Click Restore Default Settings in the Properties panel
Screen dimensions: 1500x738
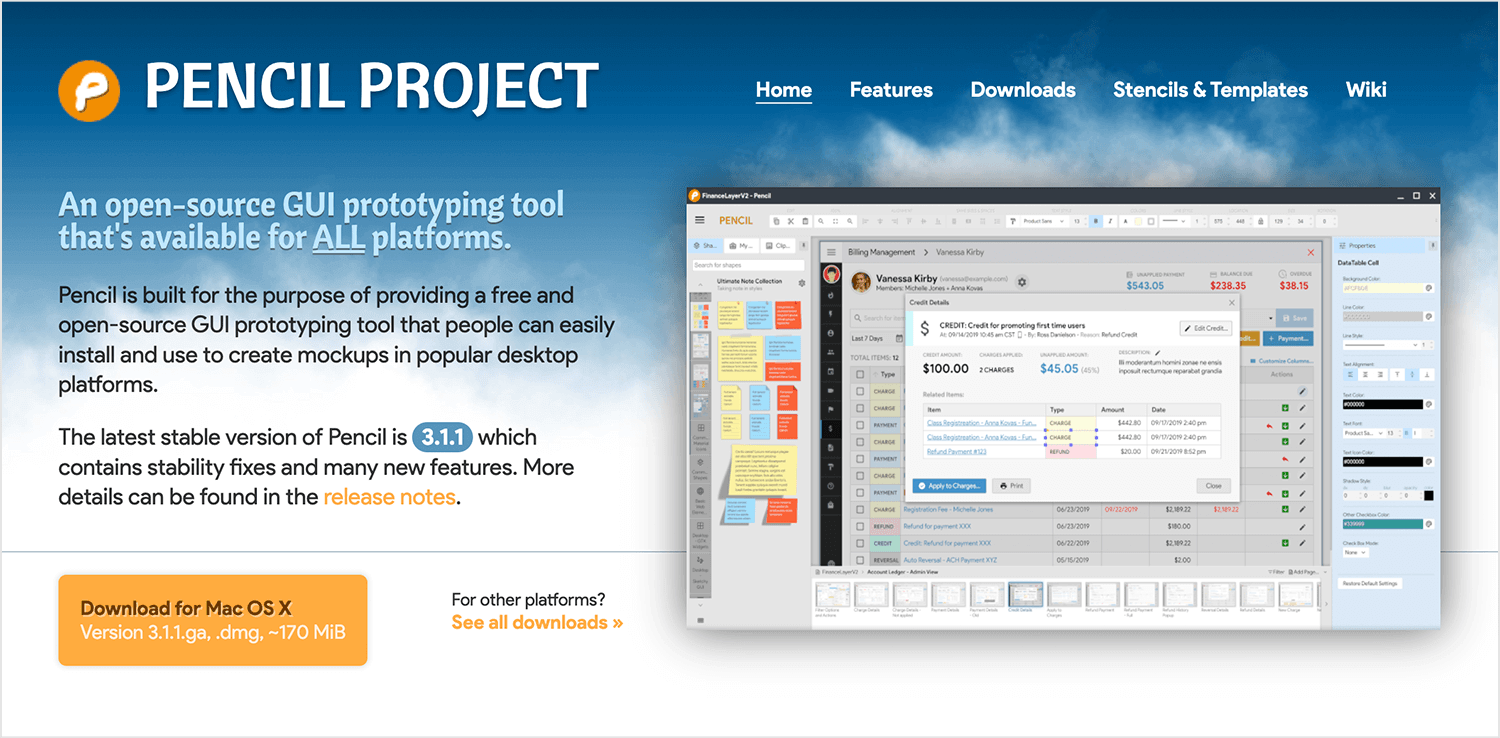coord(1370,583)
